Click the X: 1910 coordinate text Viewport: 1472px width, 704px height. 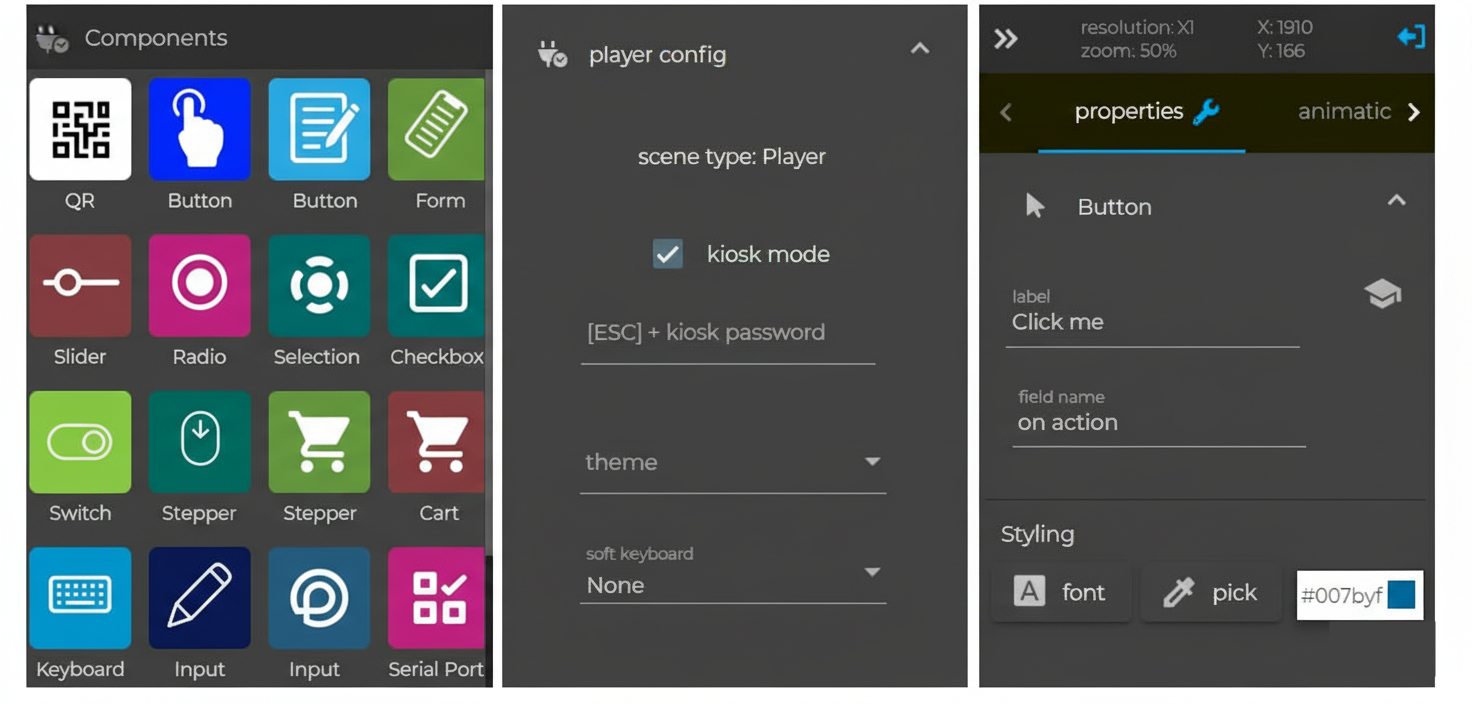click(x=1284, y=28)
